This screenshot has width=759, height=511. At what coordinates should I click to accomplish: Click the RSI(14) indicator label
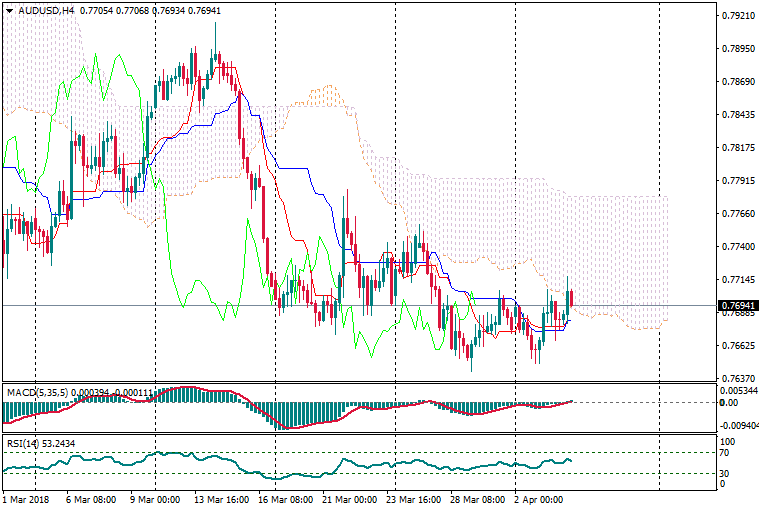(22, 441)
